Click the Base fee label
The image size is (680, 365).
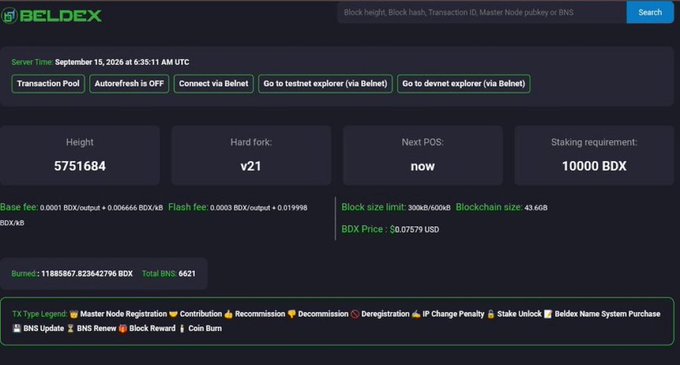pos(19,207)
